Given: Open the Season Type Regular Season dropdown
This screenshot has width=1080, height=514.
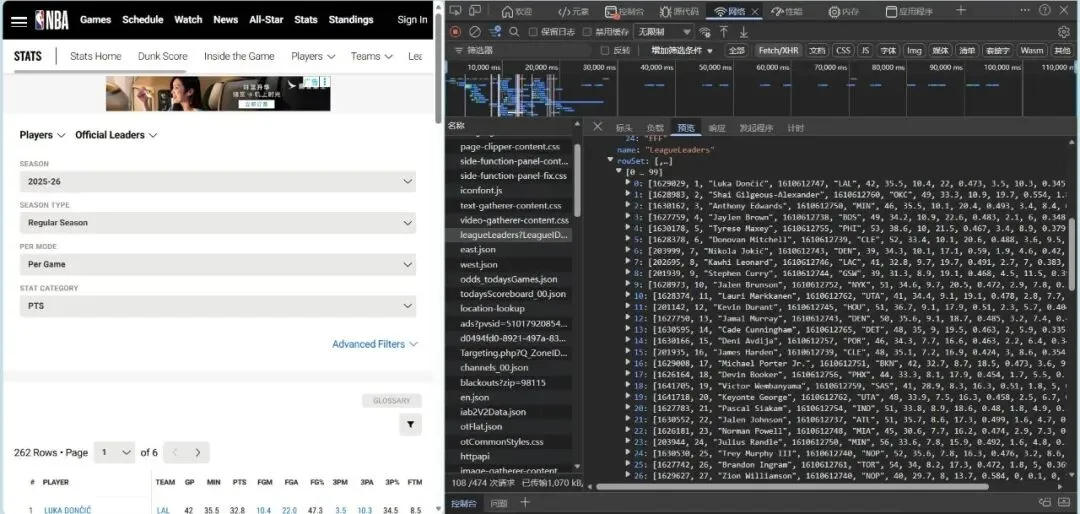Looking at the screenshot, I should (218, 223).
